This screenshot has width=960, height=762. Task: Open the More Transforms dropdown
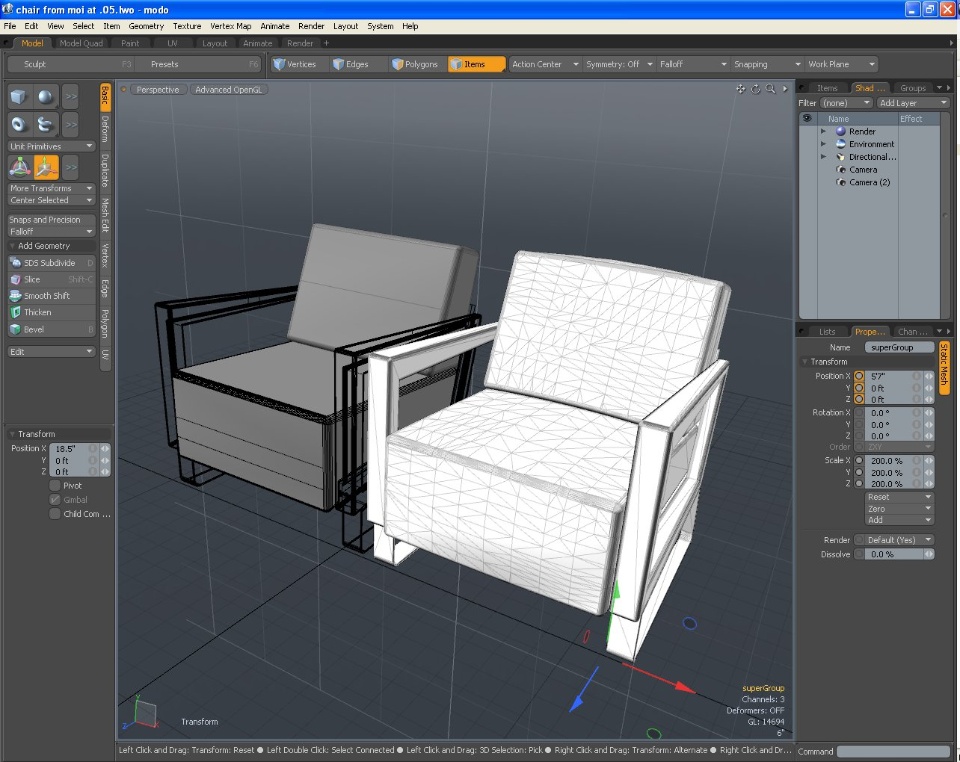coord(51,188)
